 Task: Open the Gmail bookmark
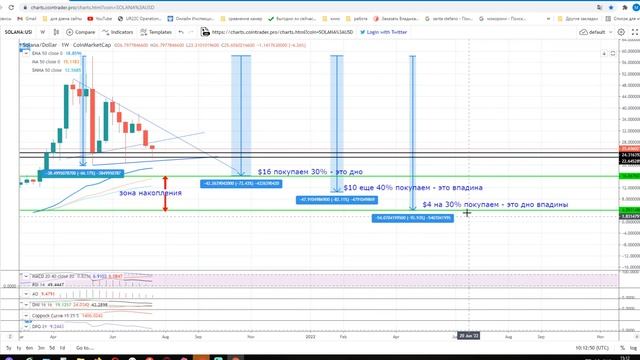(x=27, y=19)
